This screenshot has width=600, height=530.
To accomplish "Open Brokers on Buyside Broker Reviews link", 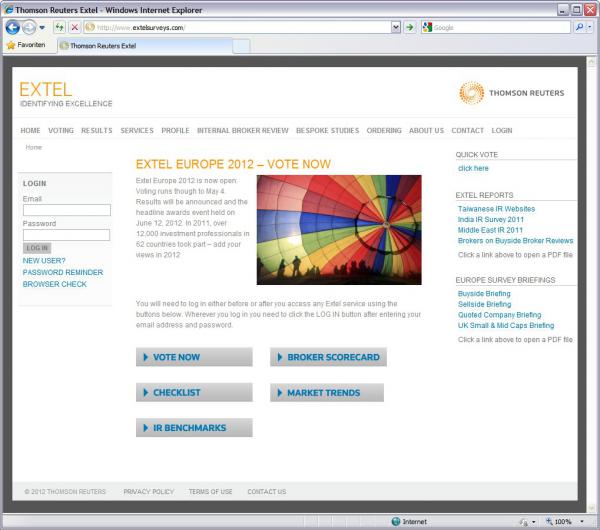I will point(515,241).
